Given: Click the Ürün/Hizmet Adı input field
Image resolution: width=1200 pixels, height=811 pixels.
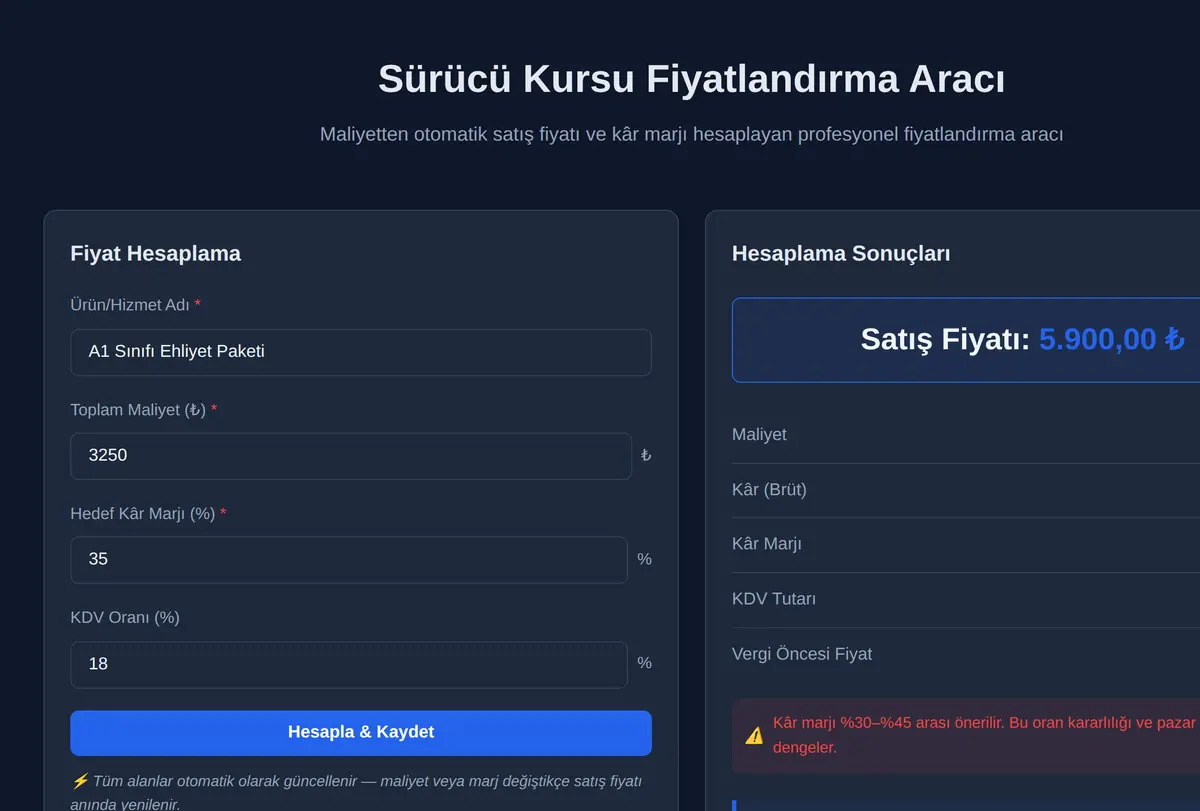Looking at the screenshot, I should tap(360, 352).
